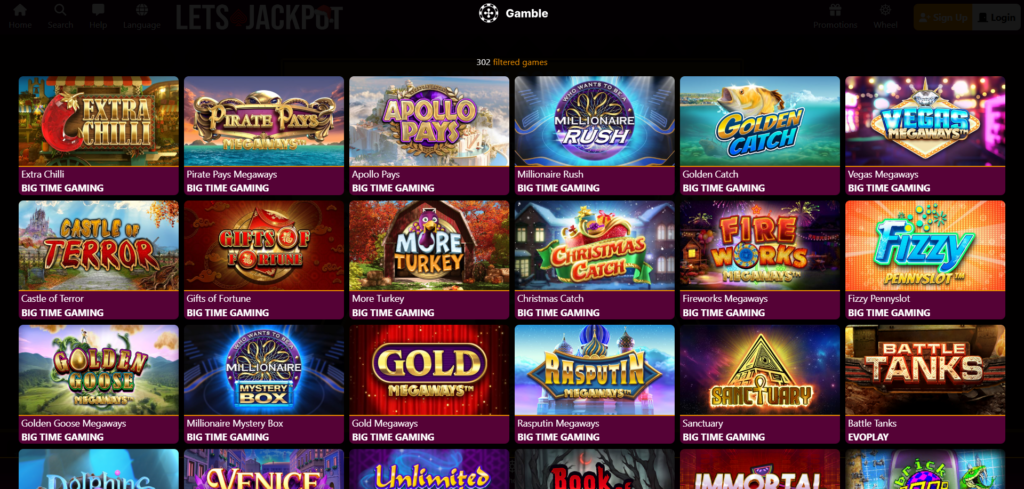Open the Promotions gift icon
The image size is (1024, 489).
[835, 10]
